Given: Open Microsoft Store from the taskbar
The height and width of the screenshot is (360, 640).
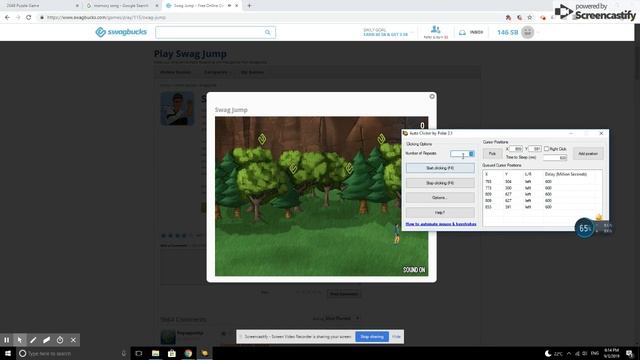Looking at the screenshot, I should pyautogui.click(x=172, y=353).
